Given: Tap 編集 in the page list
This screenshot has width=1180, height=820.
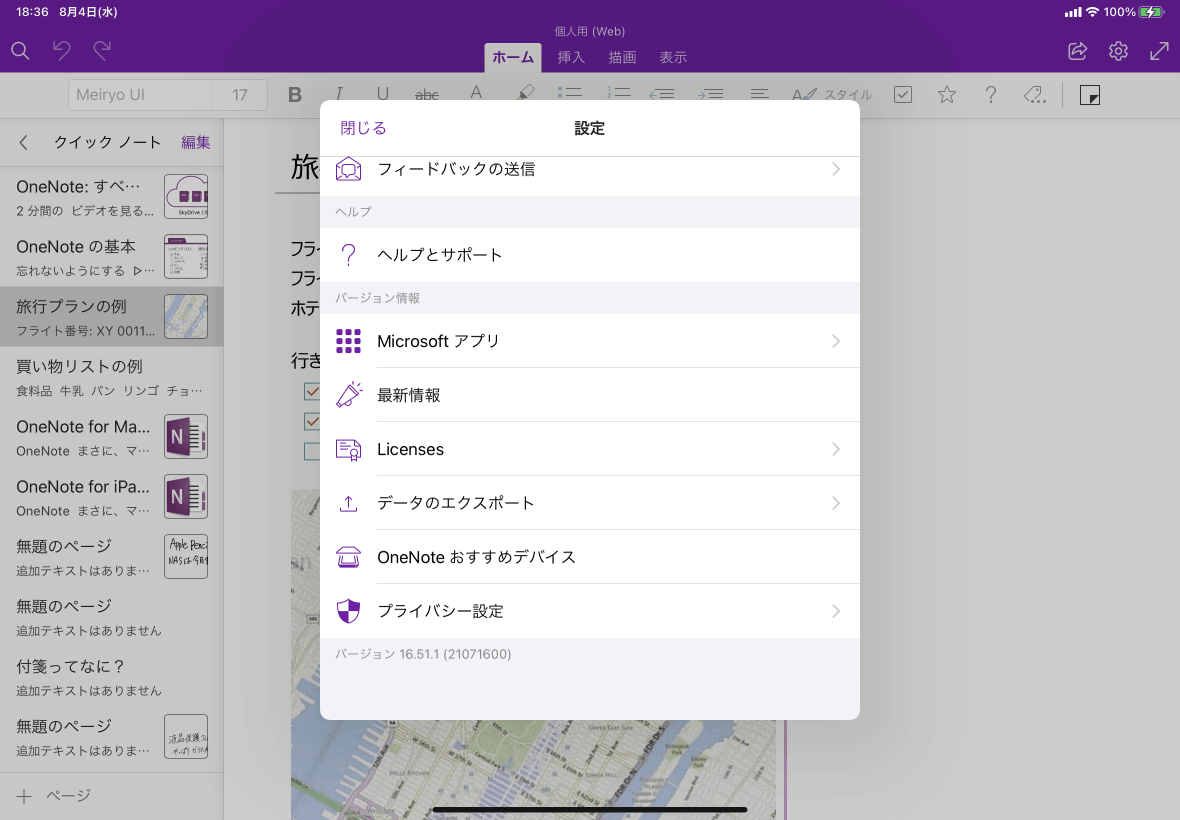Looking at the screenshot, I should (196, 142).
